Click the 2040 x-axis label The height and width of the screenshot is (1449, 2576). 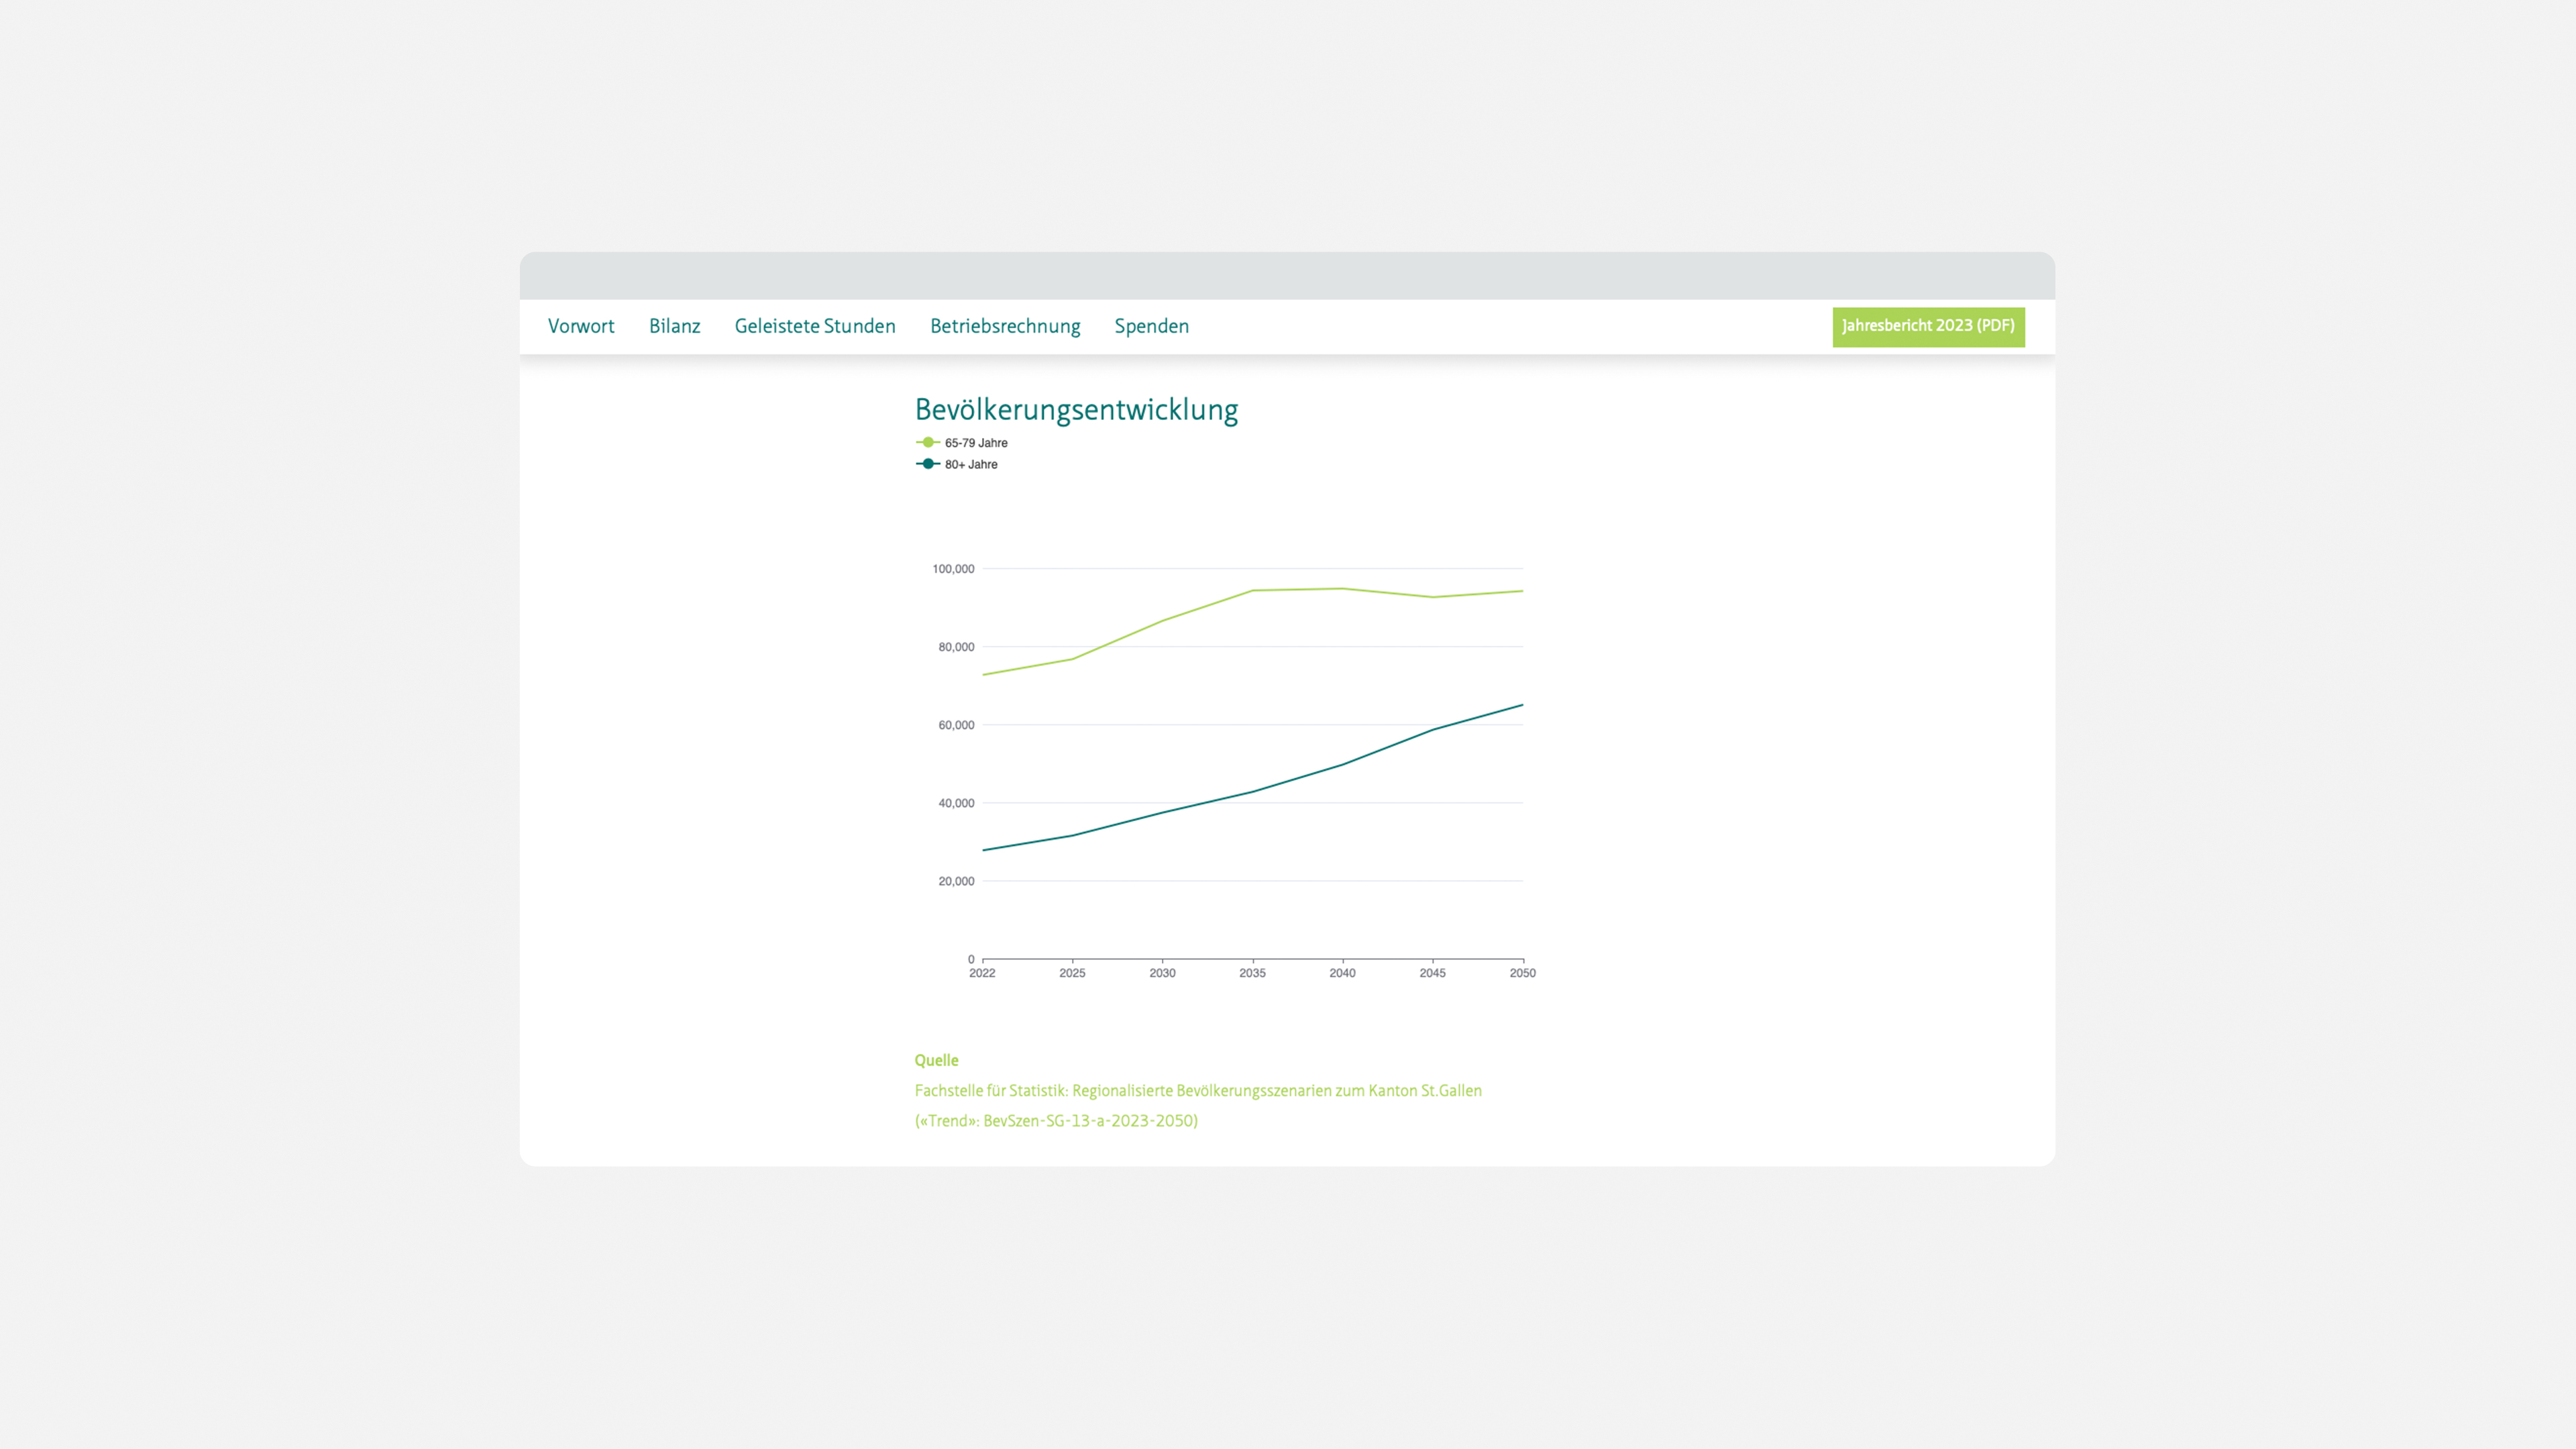tap(1342, 973)
